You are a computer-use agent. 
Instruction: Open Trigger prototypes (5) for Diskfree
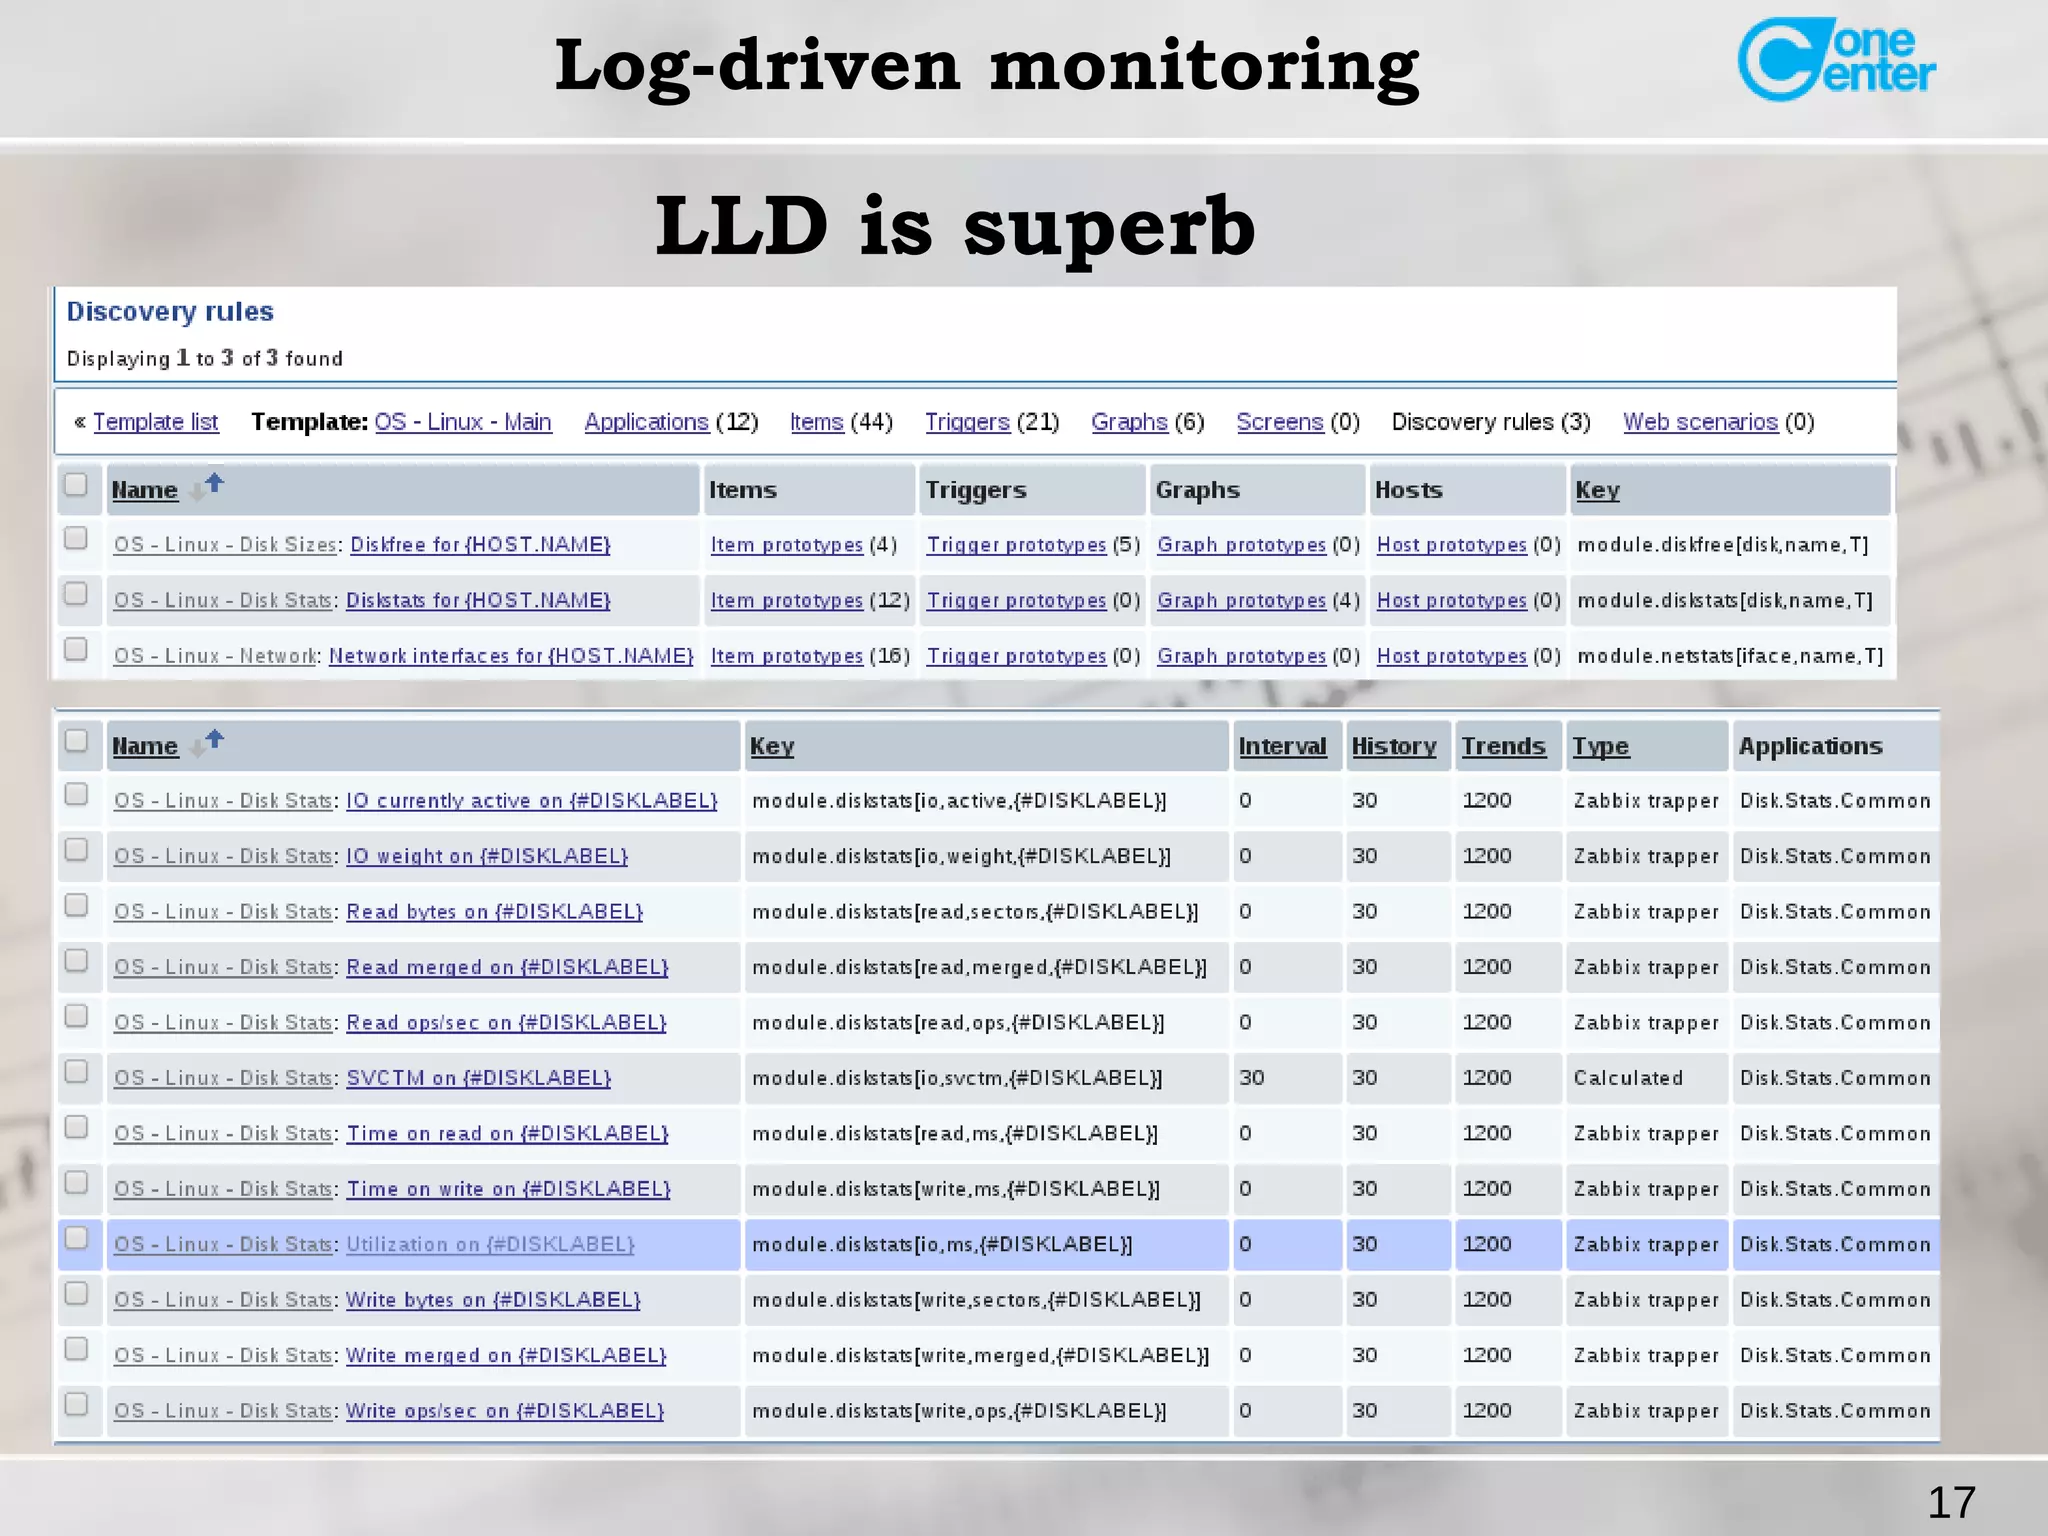pyautogui.click(x=1017, y=545)
